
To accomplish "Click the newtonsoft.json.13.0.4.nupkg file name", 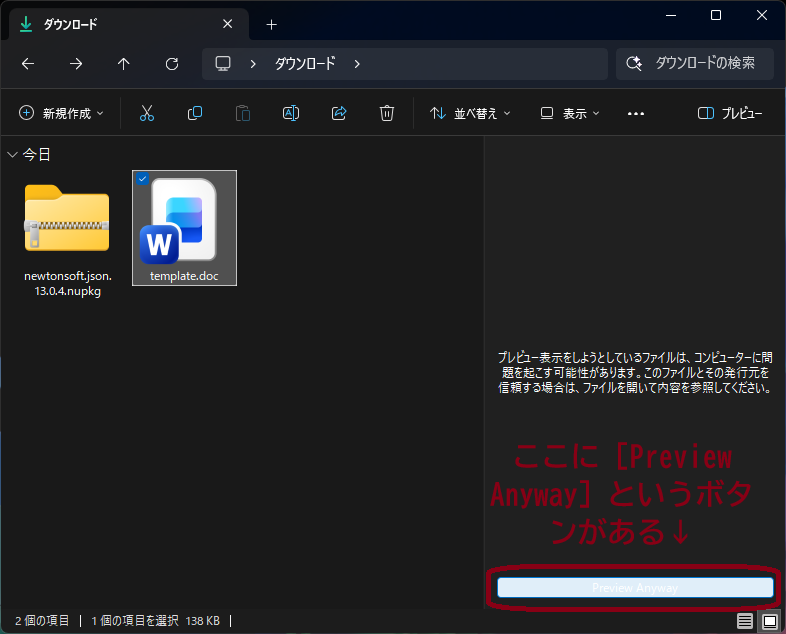I will pos(68,284).
